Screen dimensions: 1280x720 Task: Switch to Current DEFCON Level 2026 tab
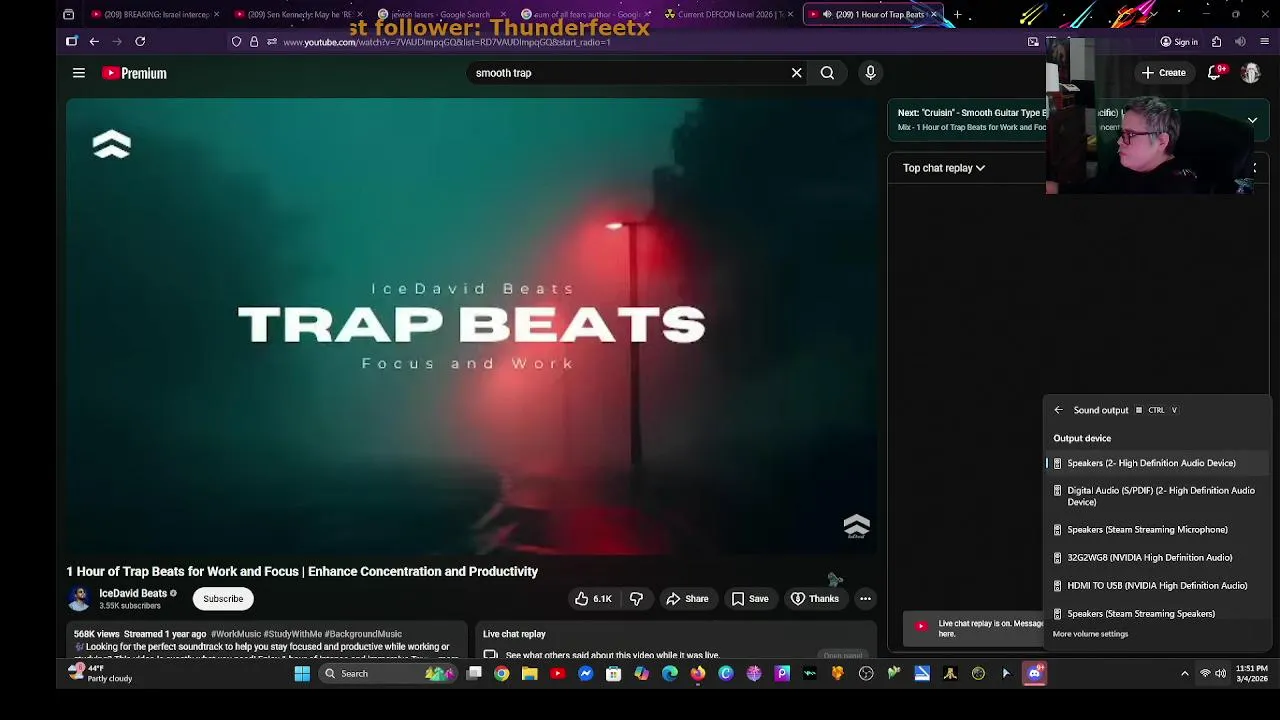click(x=730, y=15)
